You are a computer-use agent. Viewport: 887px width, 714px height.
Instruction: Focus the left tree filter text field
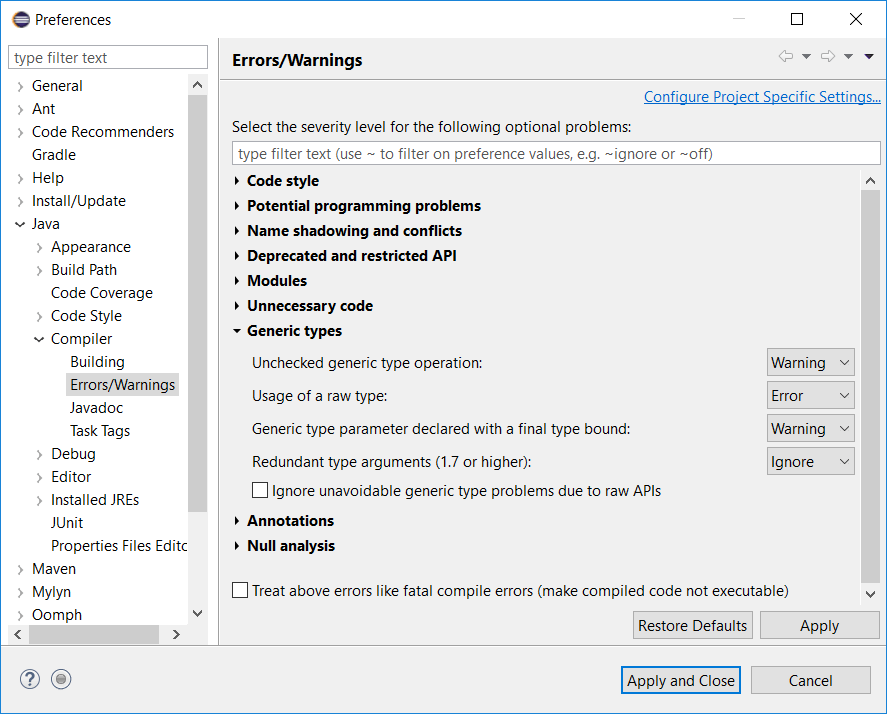point(108,58)
